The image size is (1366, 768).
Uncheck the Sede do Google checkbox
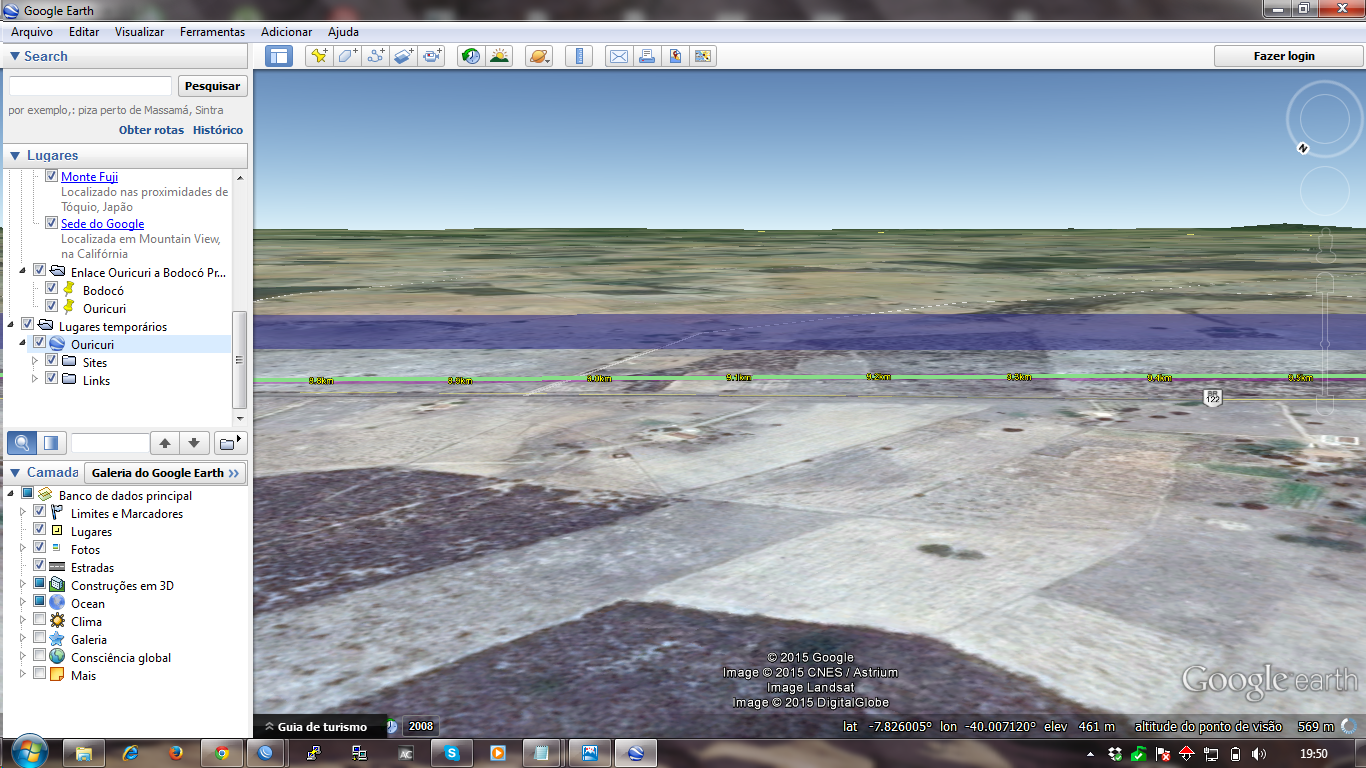52,223
